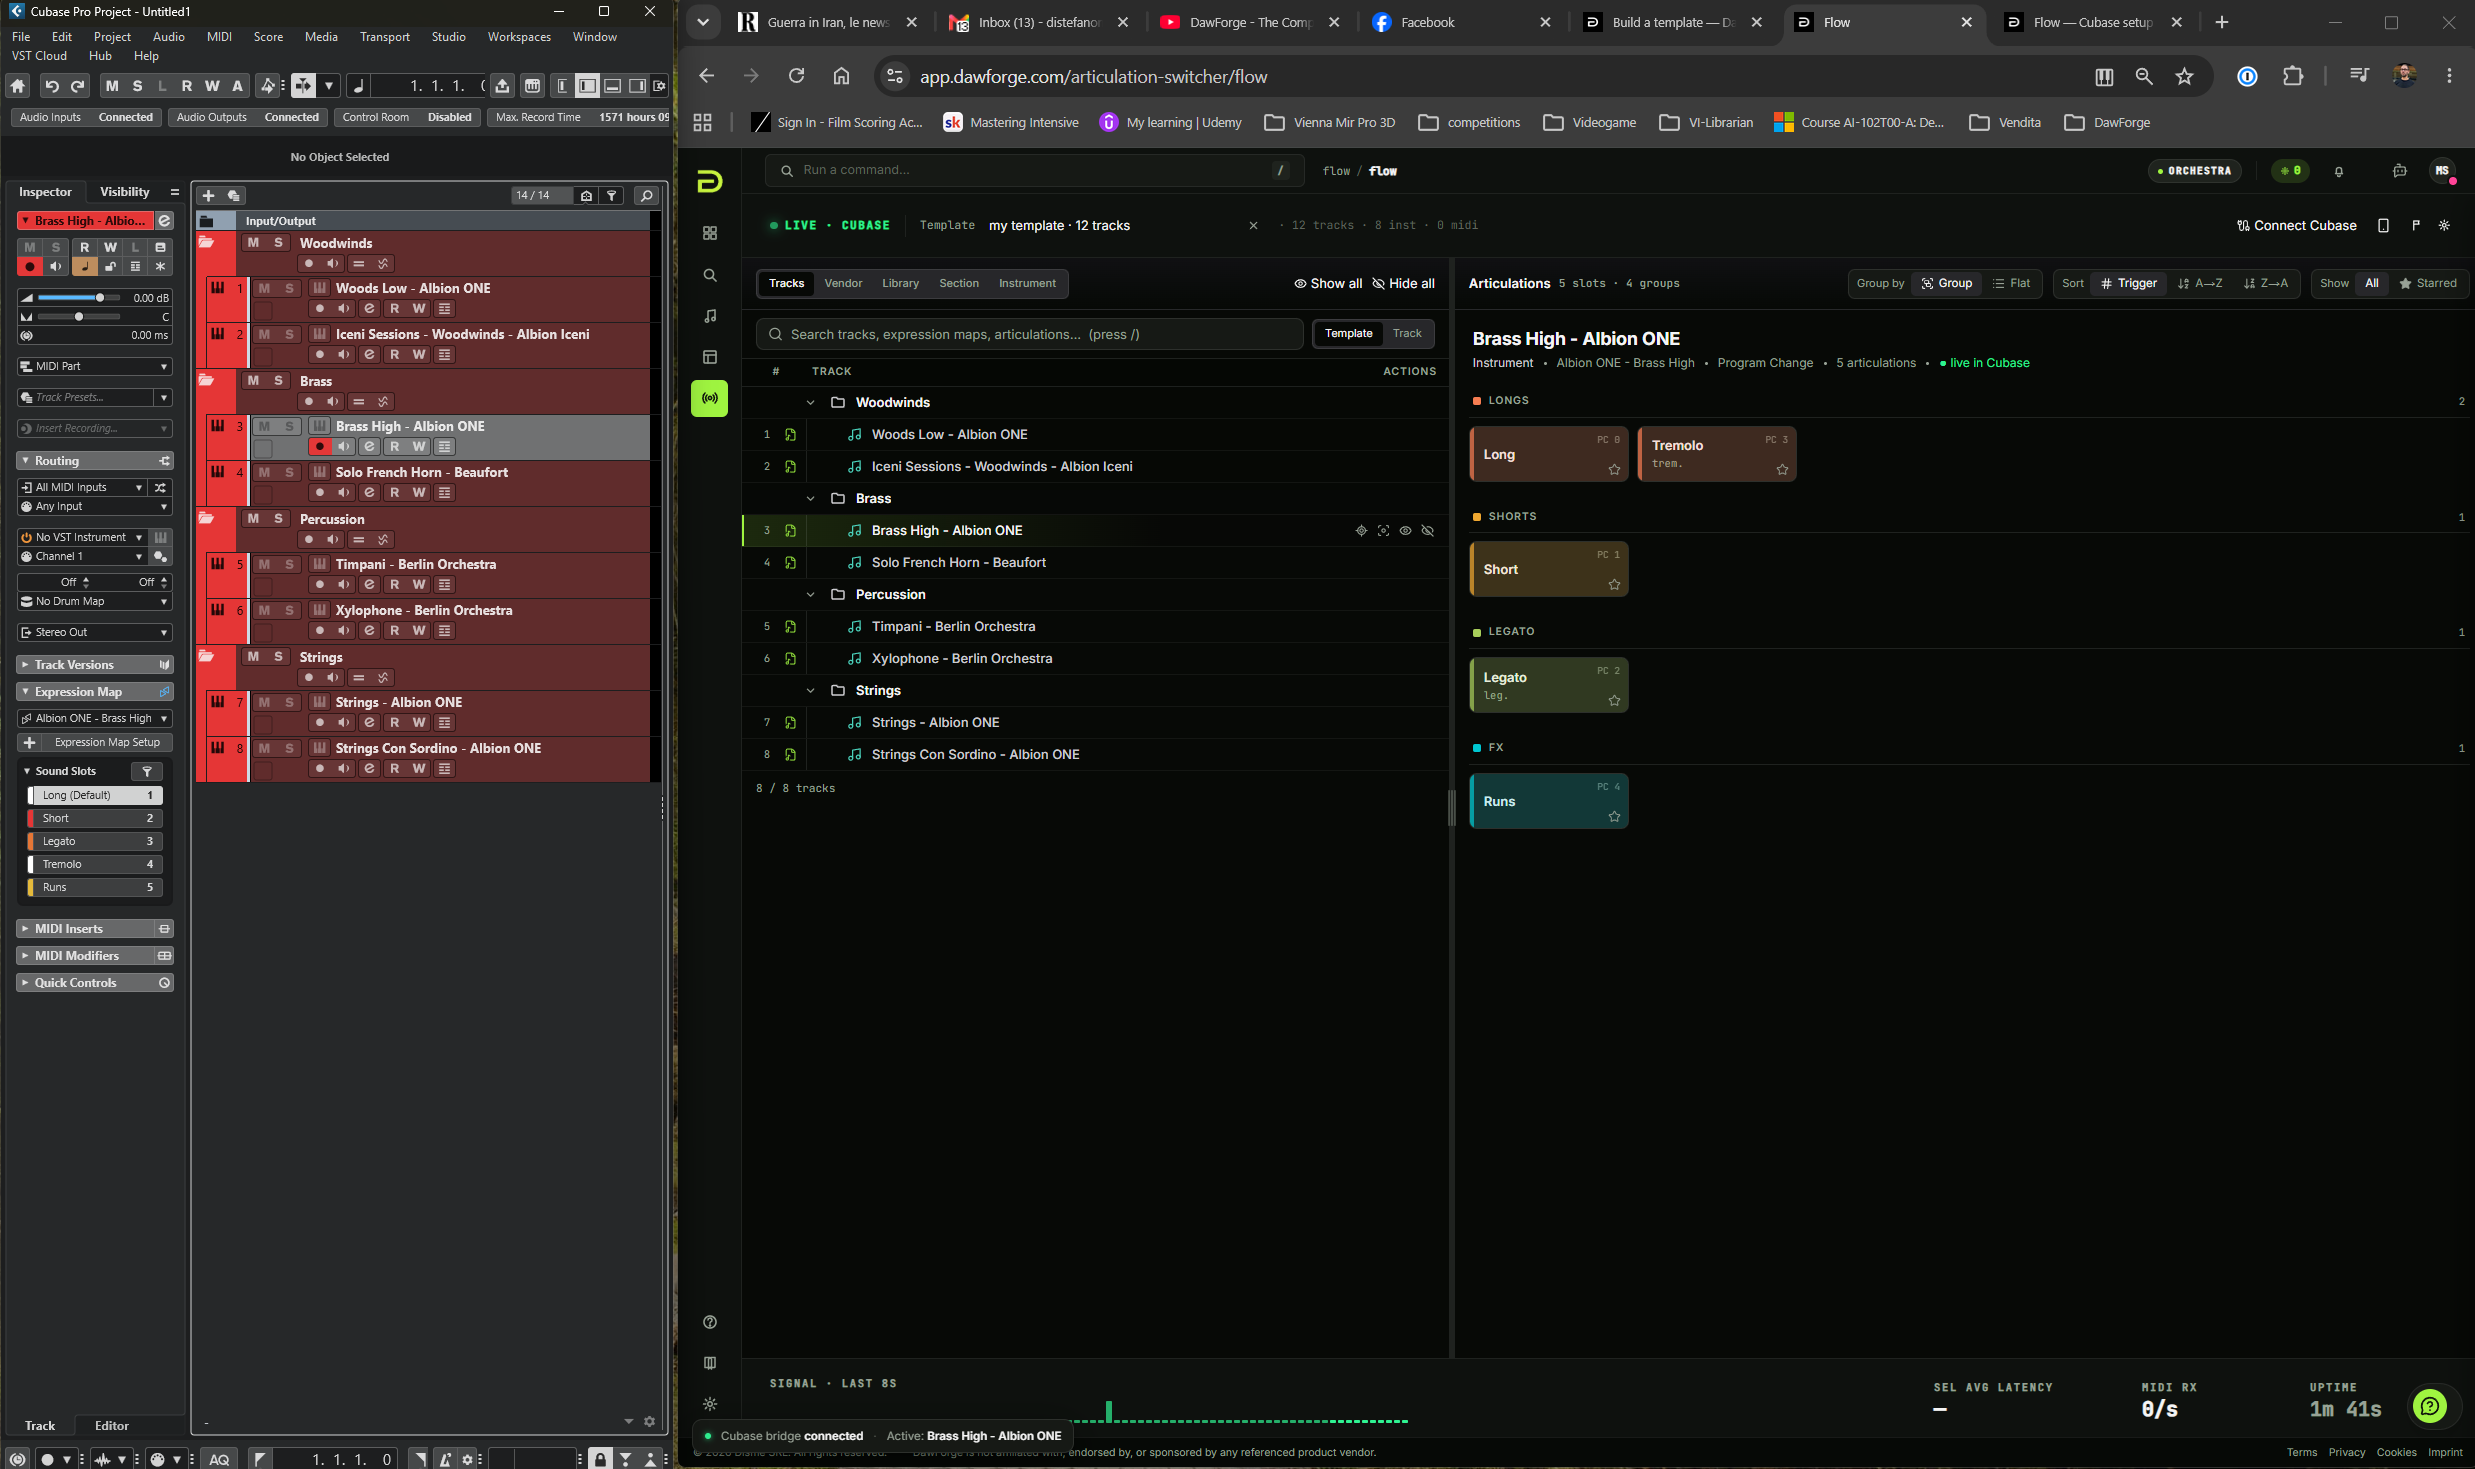Click the Run a command input field
This screenshot has width=2475, height=1469.
1034,171
